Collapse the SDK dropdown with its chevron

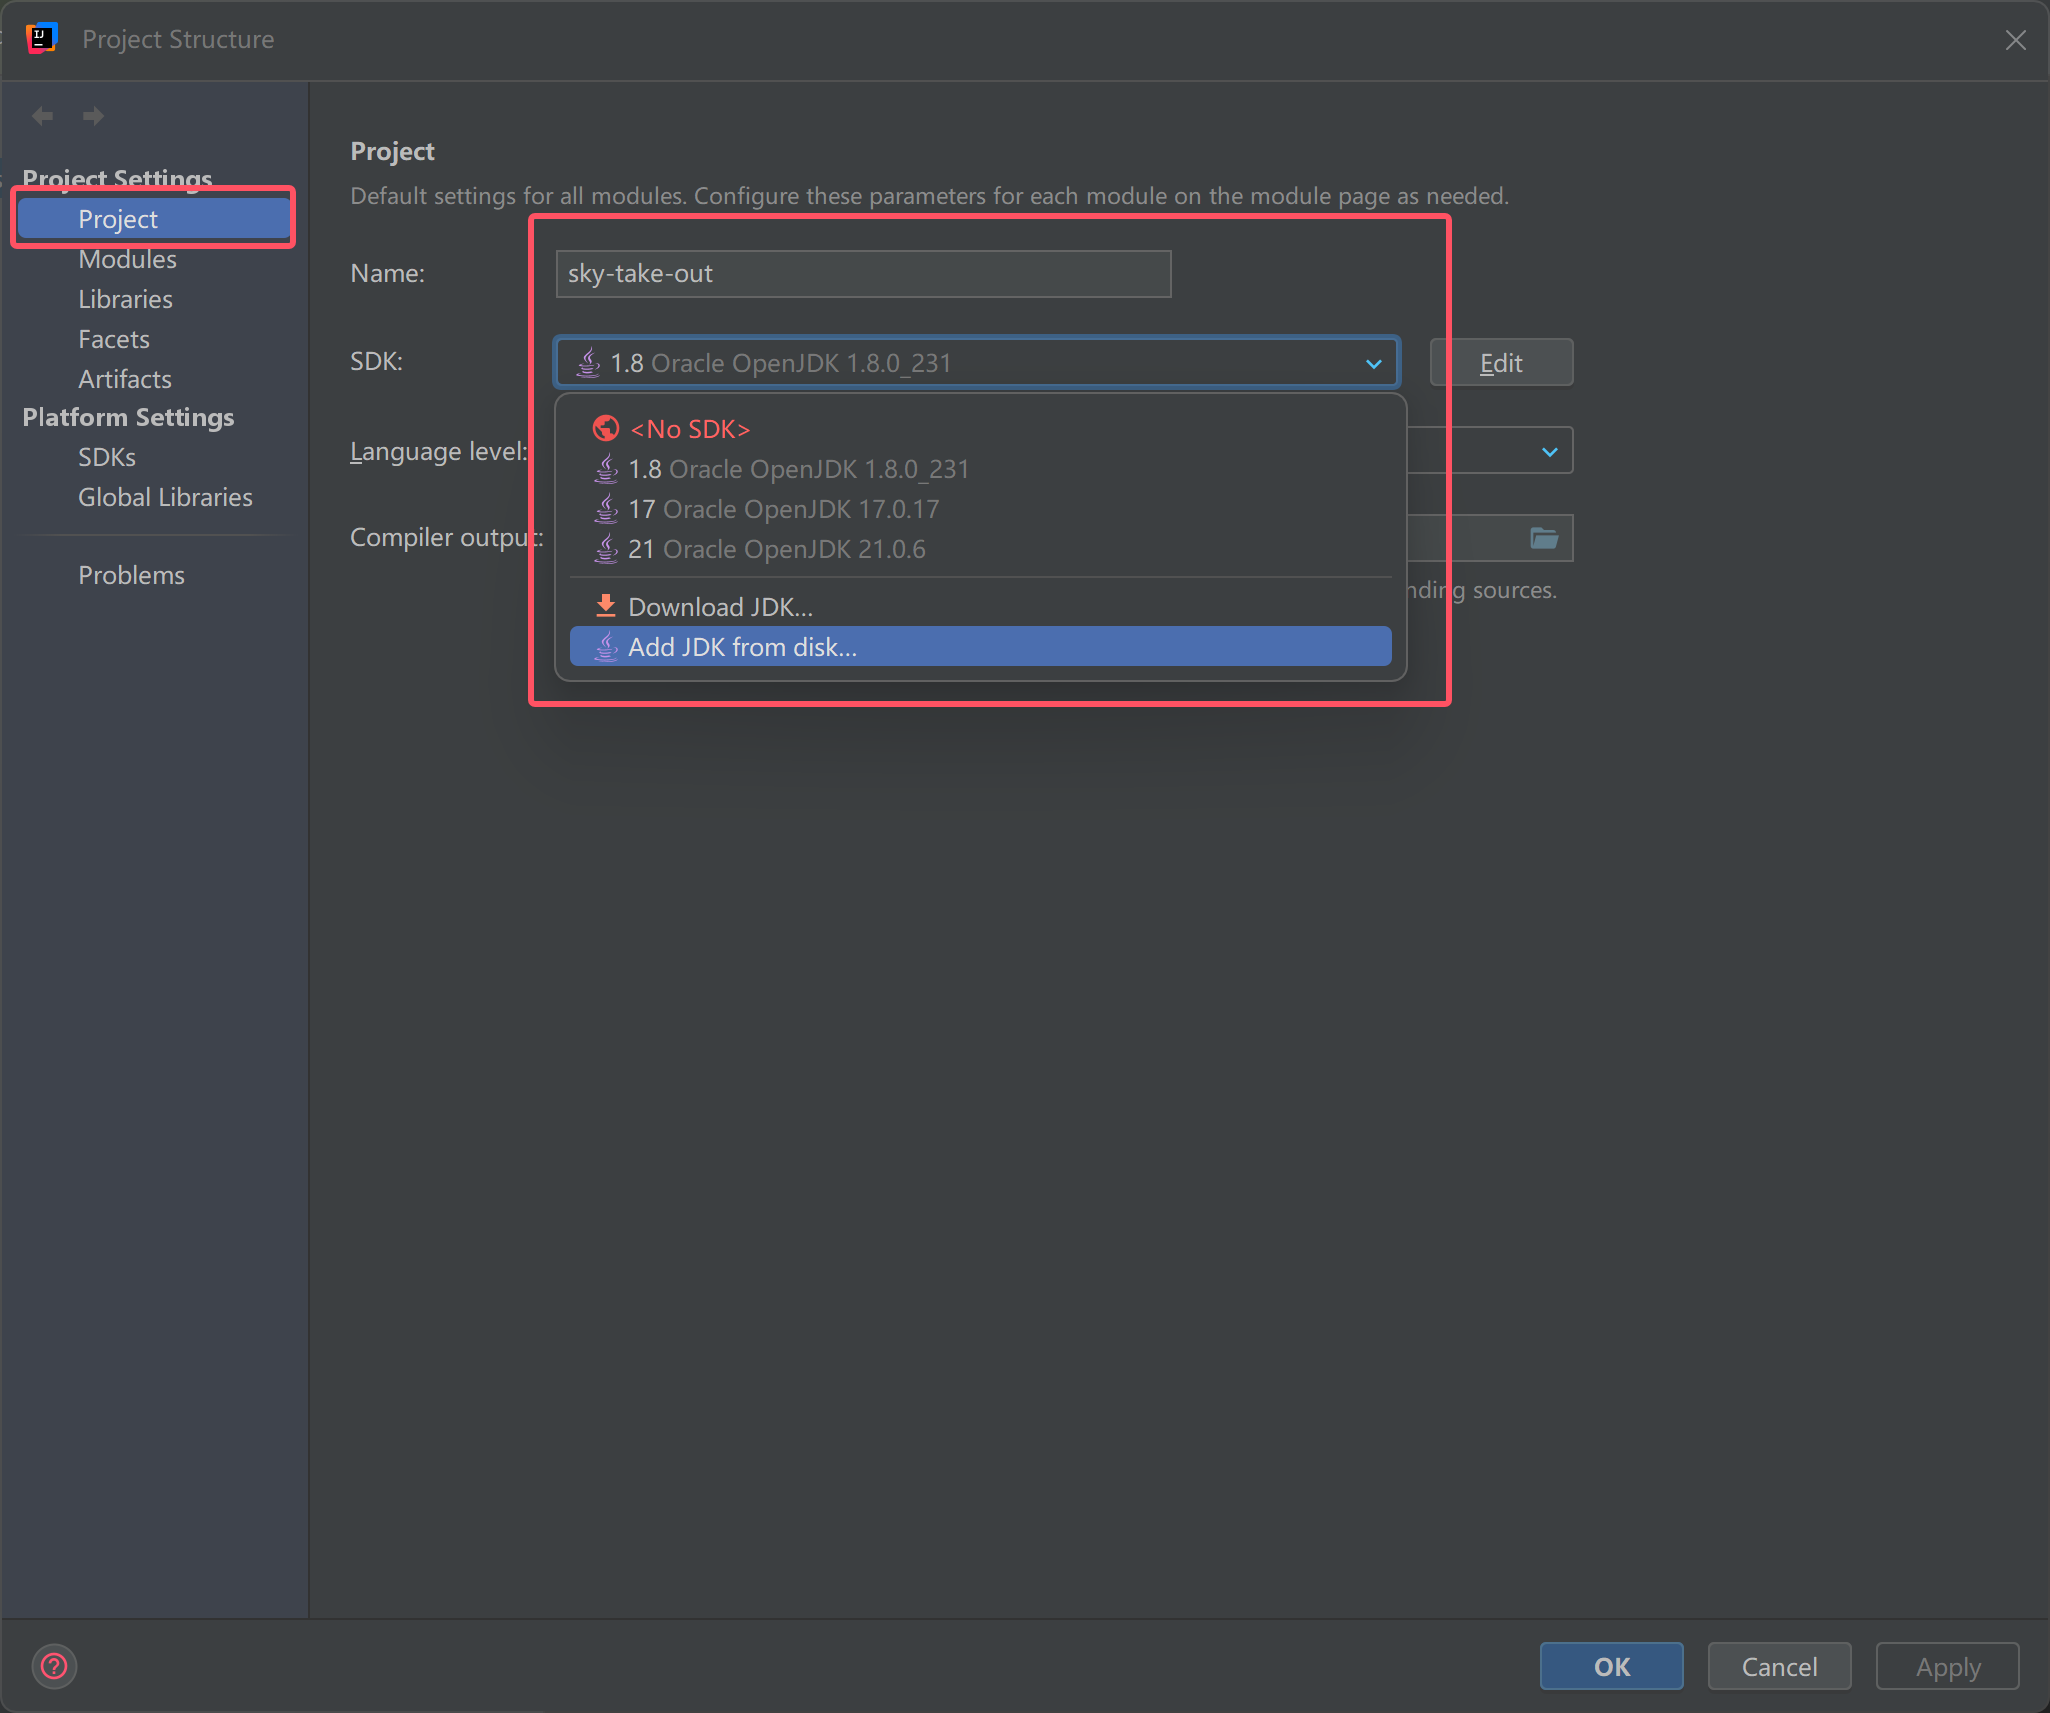point(1373,363)
